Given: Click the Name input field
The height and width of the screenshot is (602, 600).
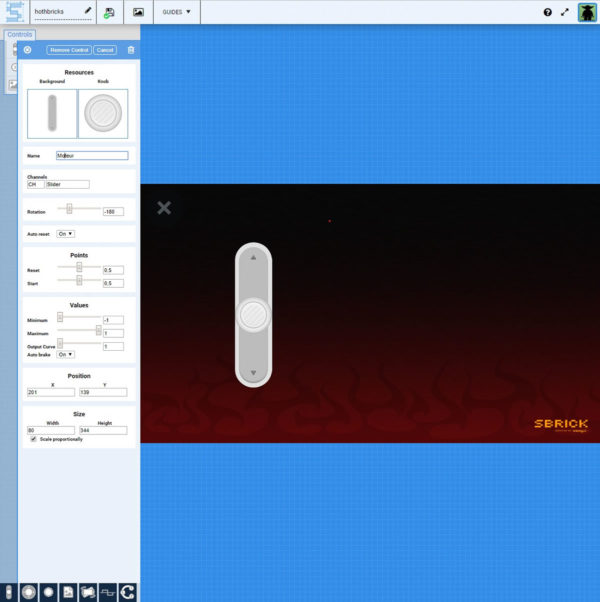Looking at the screenshot, I should pyautogui.click(x=92, y=156).
